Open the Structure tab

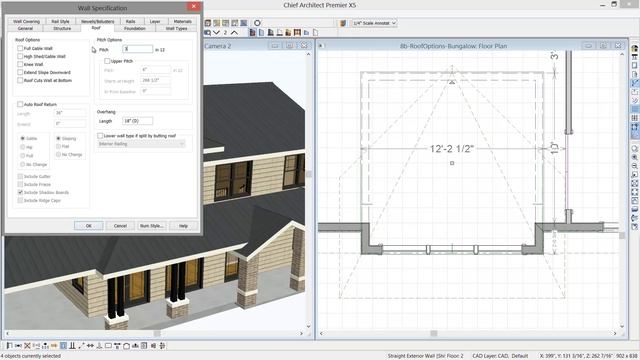click(x=62, y=29)
